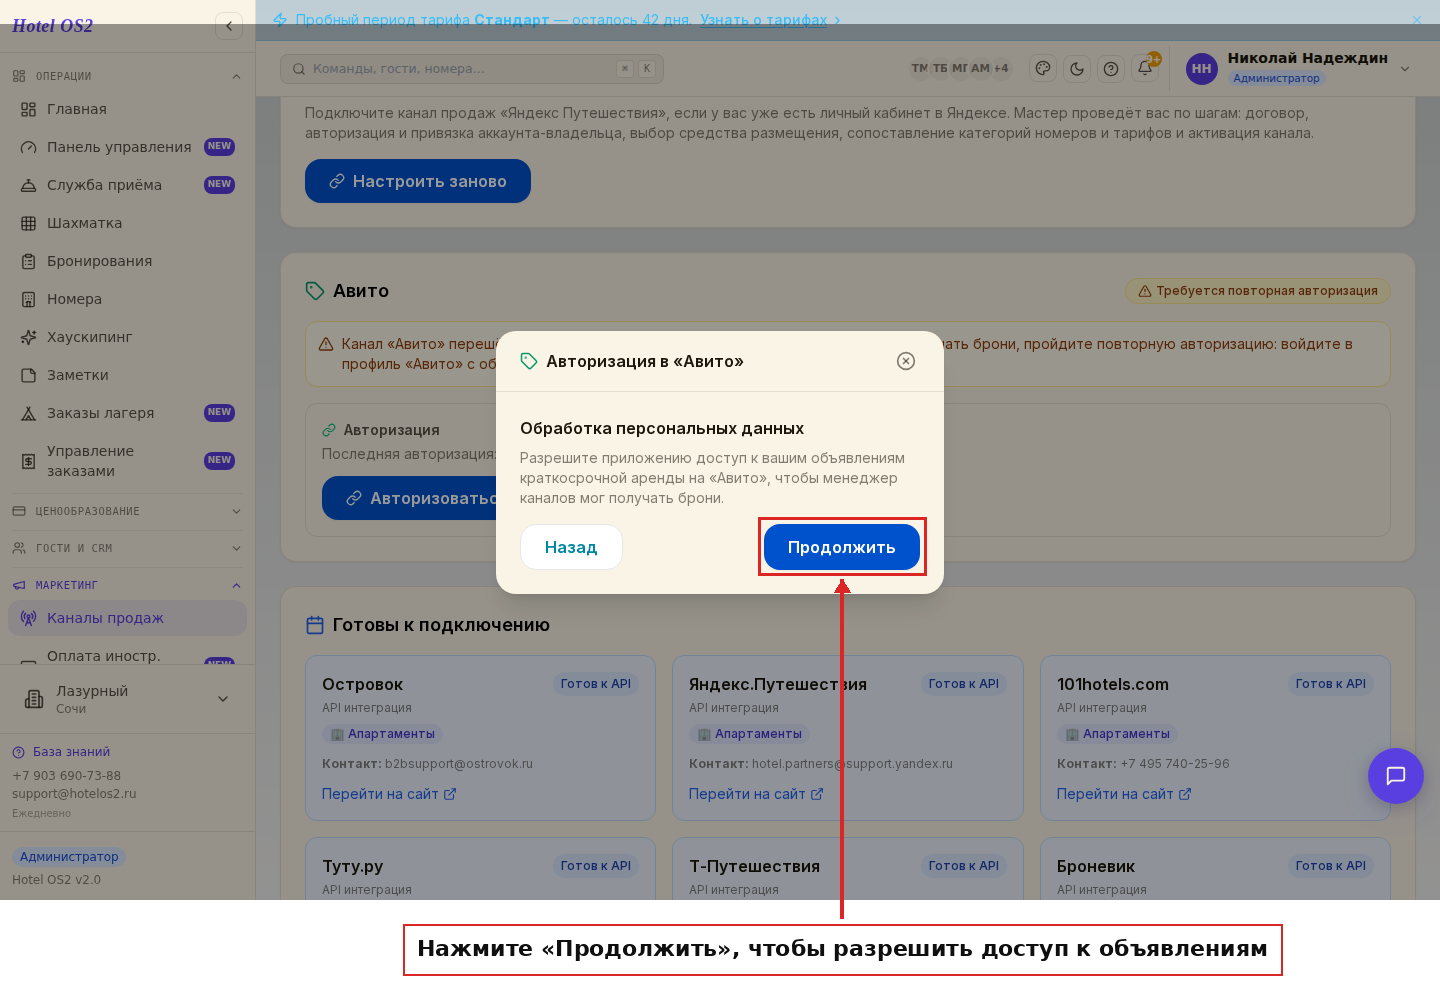Click the Hotel OS2 logo
Screen dimensions: 1440x999
coord(52,26)
